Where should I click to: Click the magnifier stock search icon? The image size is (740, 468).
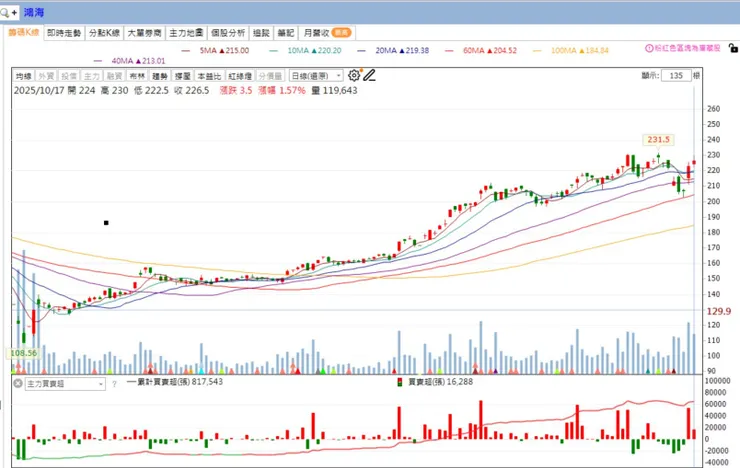[5, 13]
